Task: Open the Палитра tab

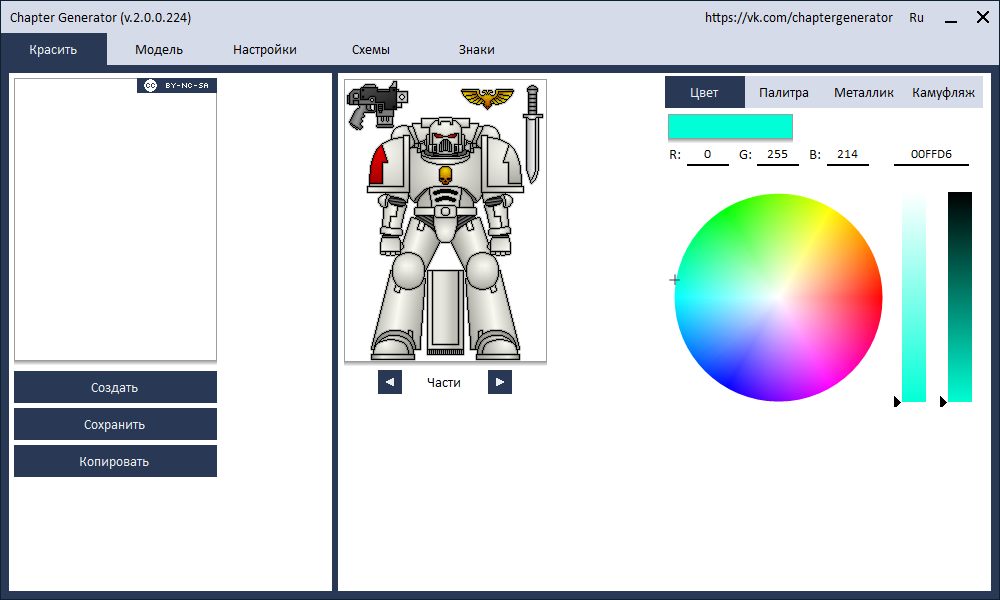Action: [x=784, y=92]
